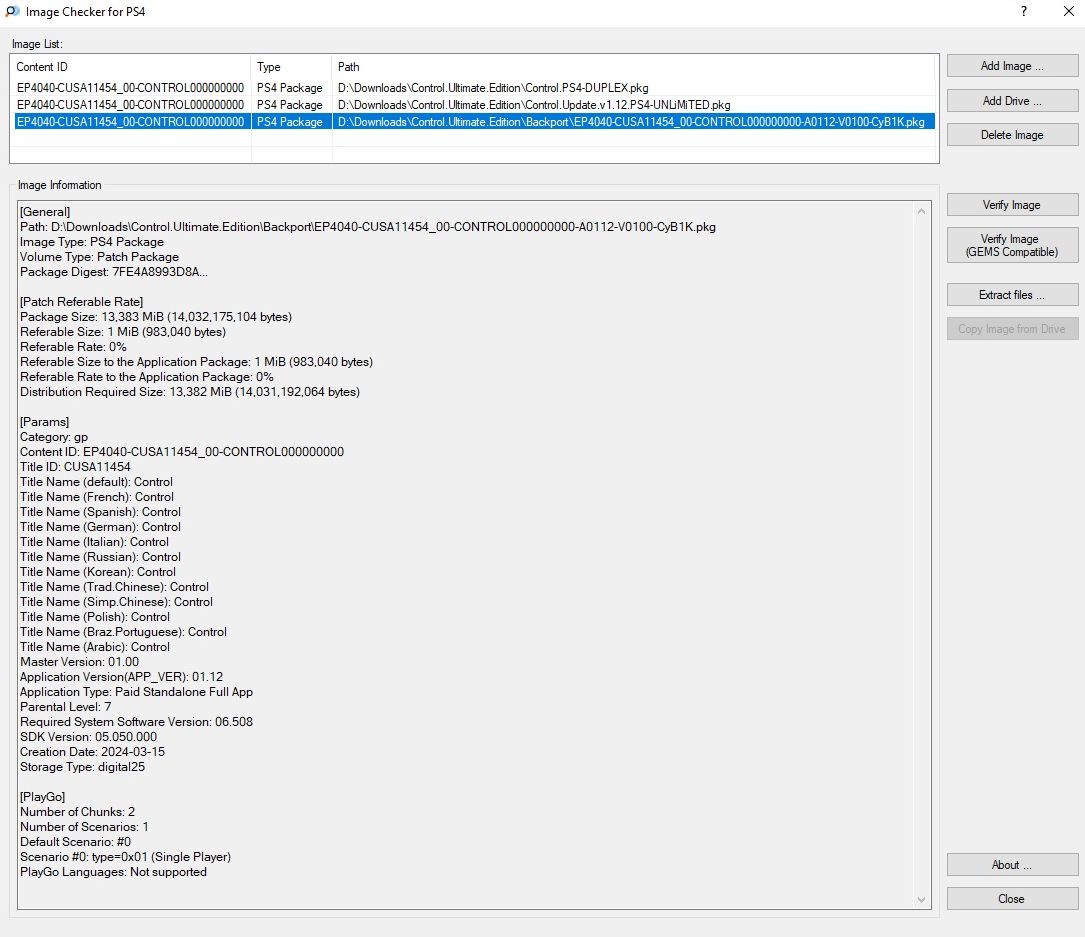1085x937 pixels.
Task: Click the scroll down arrow in Image Information
Action: [922, 900]
